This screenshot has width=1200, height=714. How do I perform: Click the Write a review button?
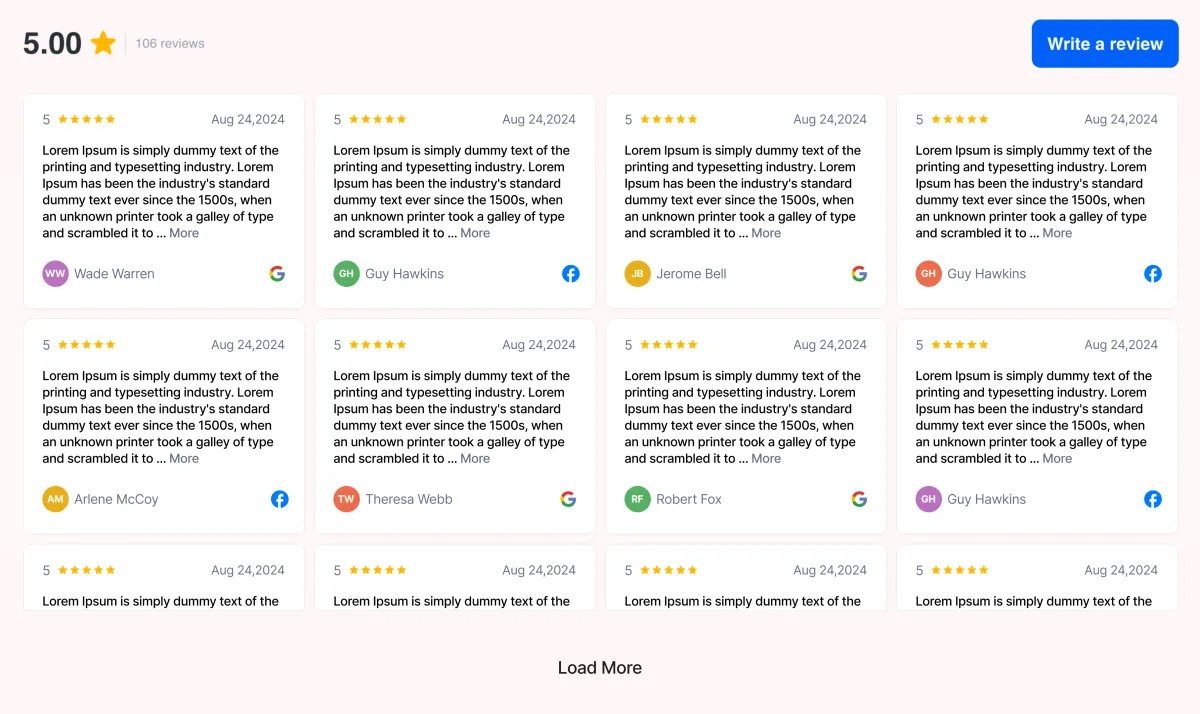pos(1105,44)
